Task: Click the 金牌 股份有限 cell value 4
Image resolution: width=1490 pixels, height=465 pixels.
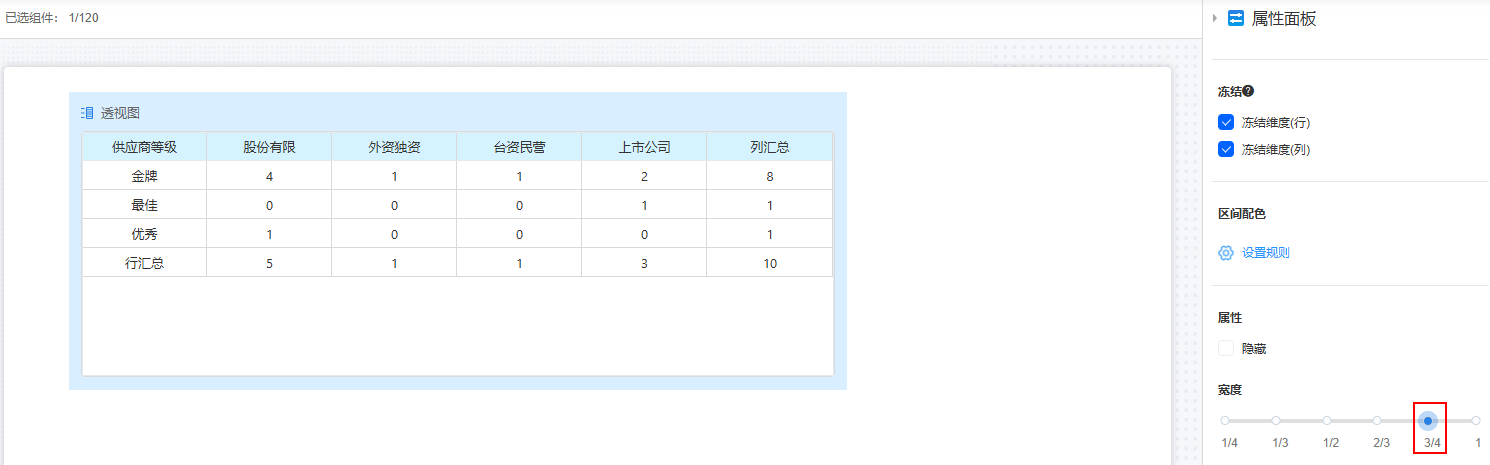Action: click(269, 176)
